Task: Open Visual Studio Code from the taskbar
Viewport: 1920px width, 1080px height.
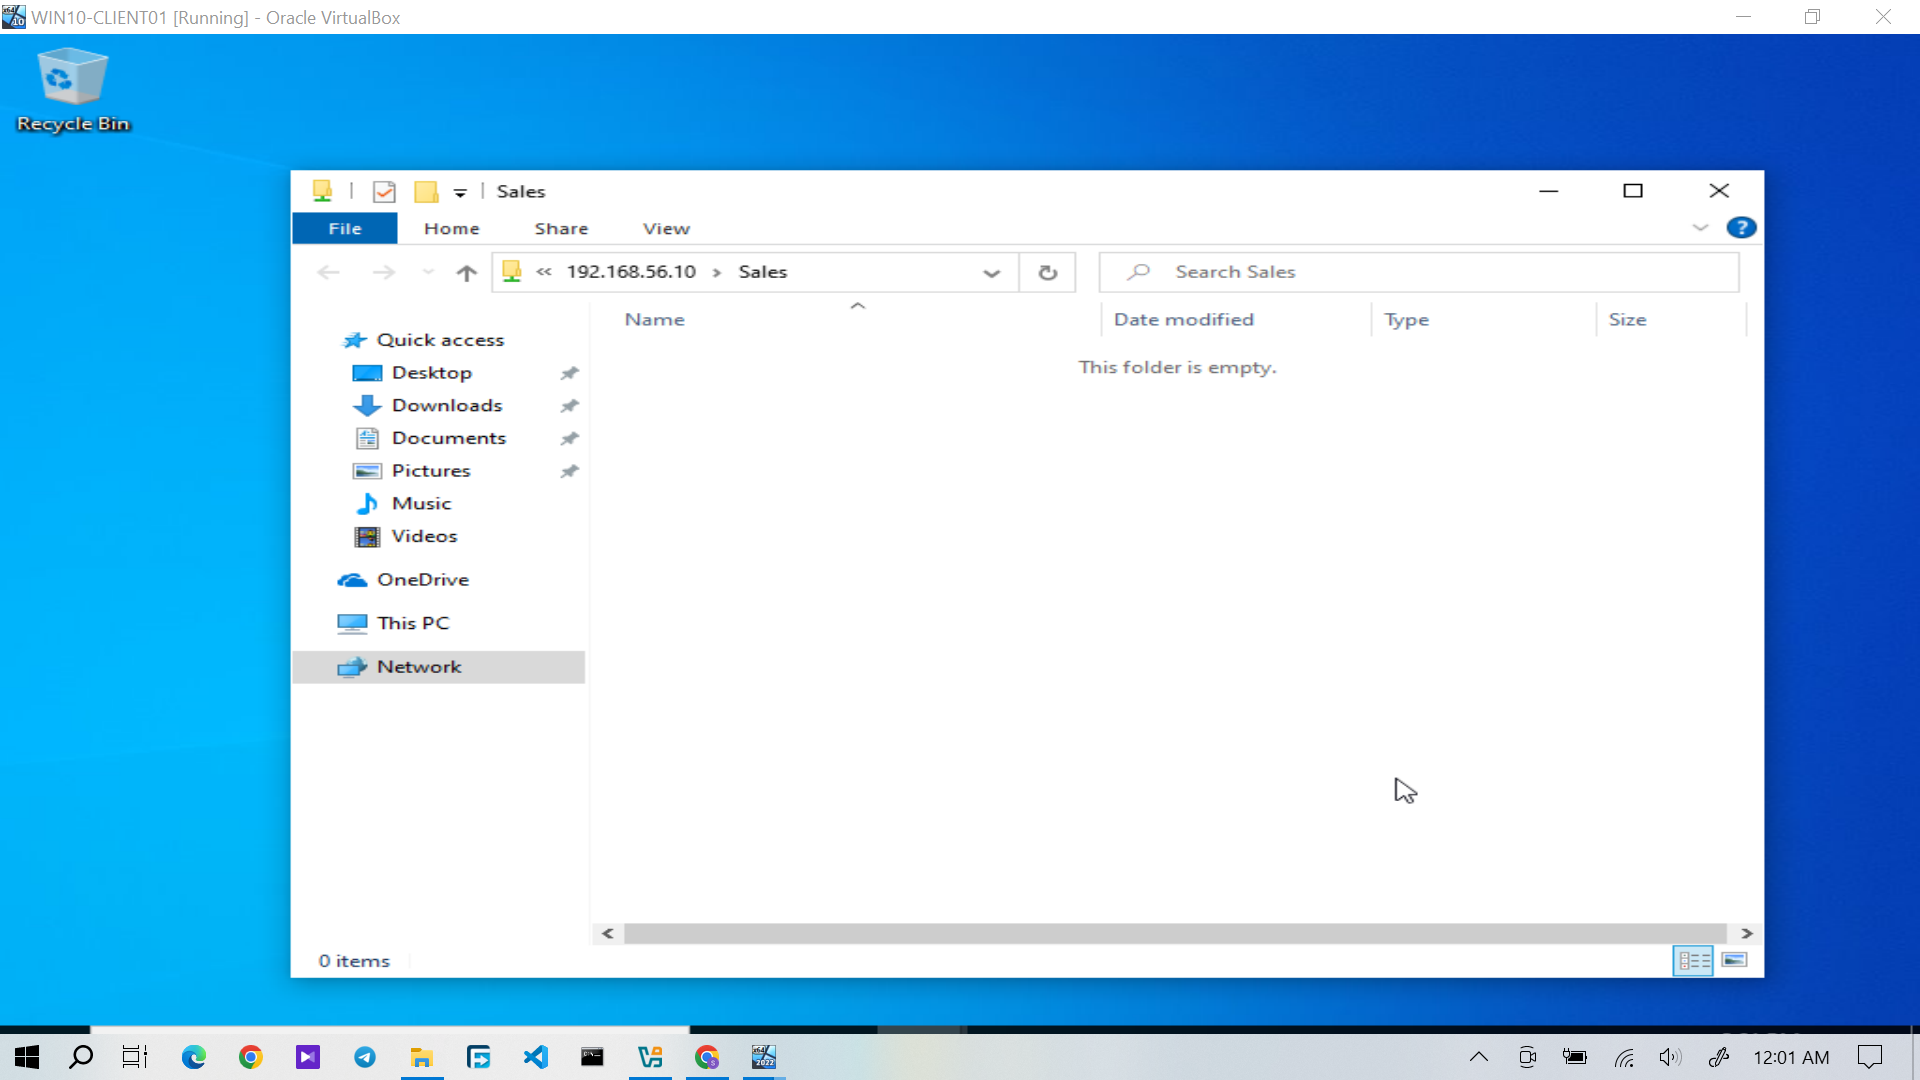Action: tap(536, 1057)
